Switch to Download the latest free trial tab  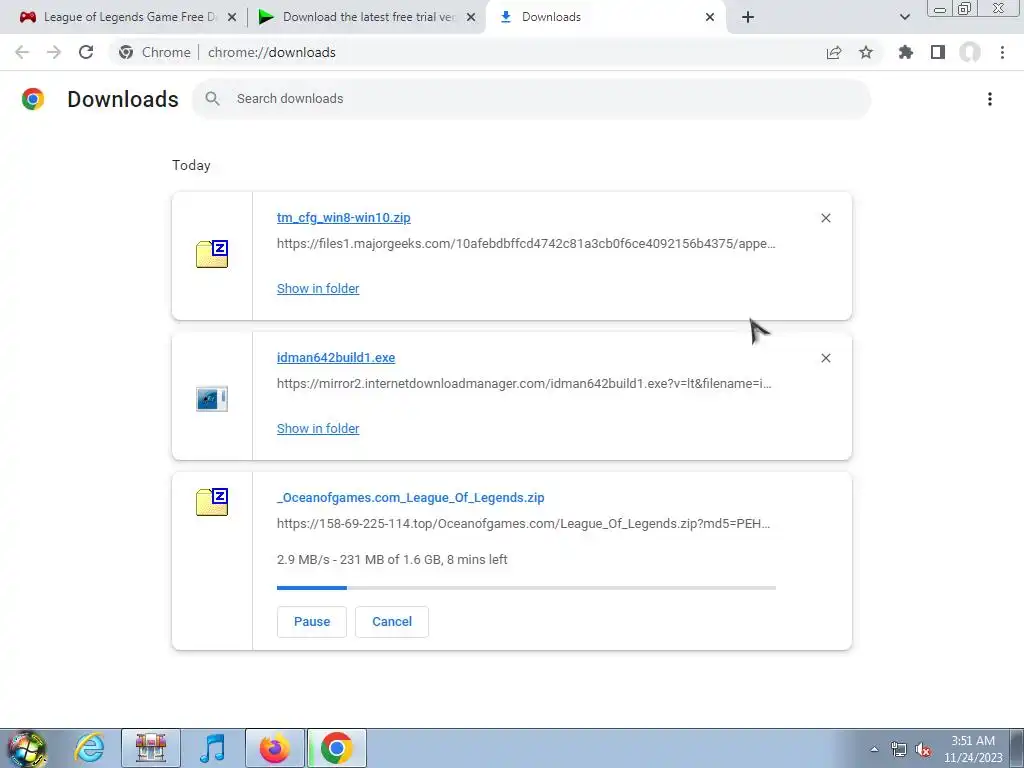tap(367, 17)
